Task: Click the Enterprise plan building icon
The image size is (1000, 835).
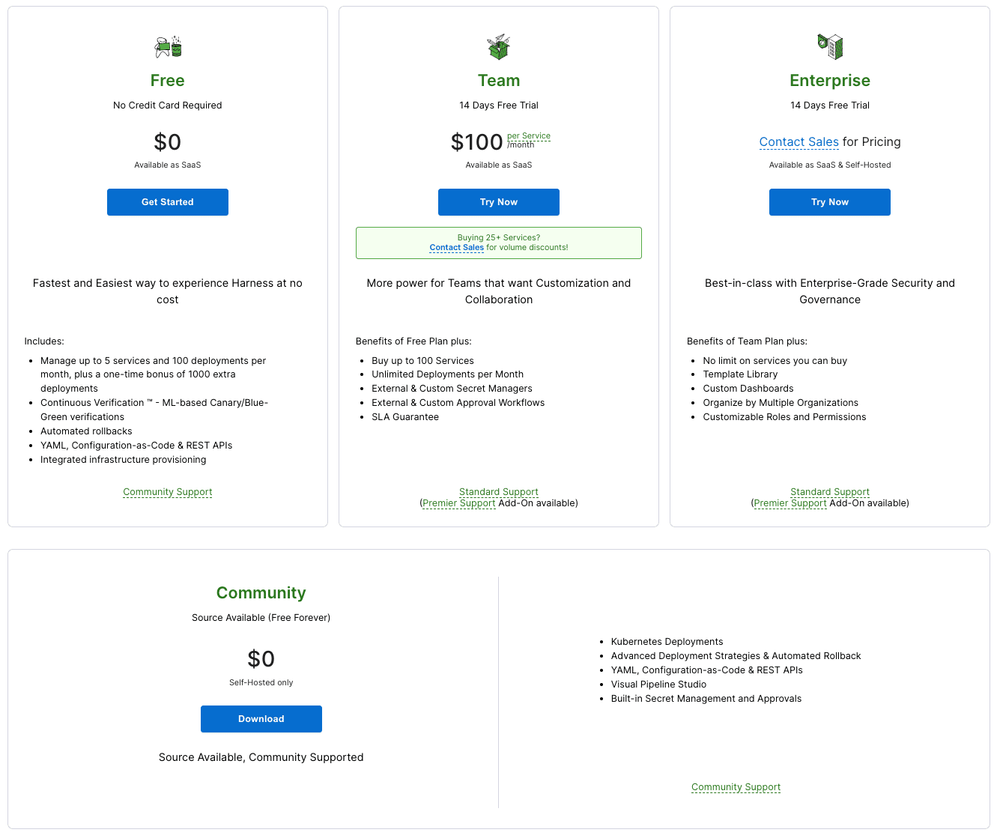Action: tap(830, 45)
